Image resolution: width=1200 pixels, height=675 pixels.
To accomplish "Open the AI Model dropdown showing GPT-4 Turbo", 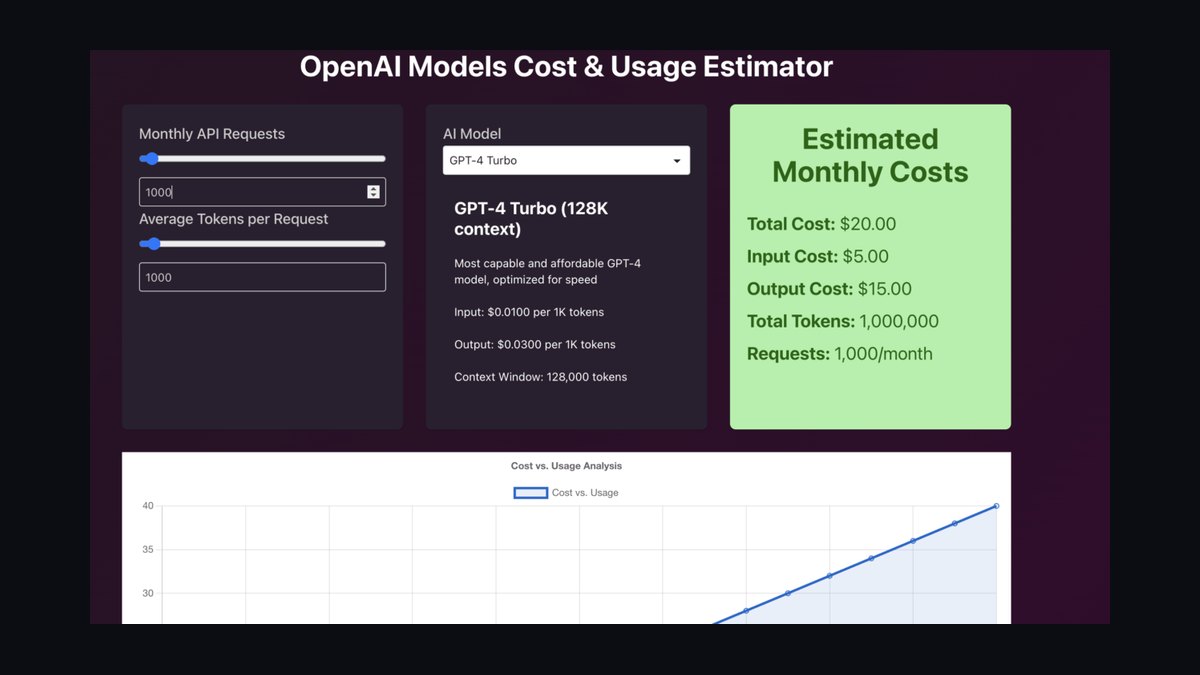I will [566, 160].
